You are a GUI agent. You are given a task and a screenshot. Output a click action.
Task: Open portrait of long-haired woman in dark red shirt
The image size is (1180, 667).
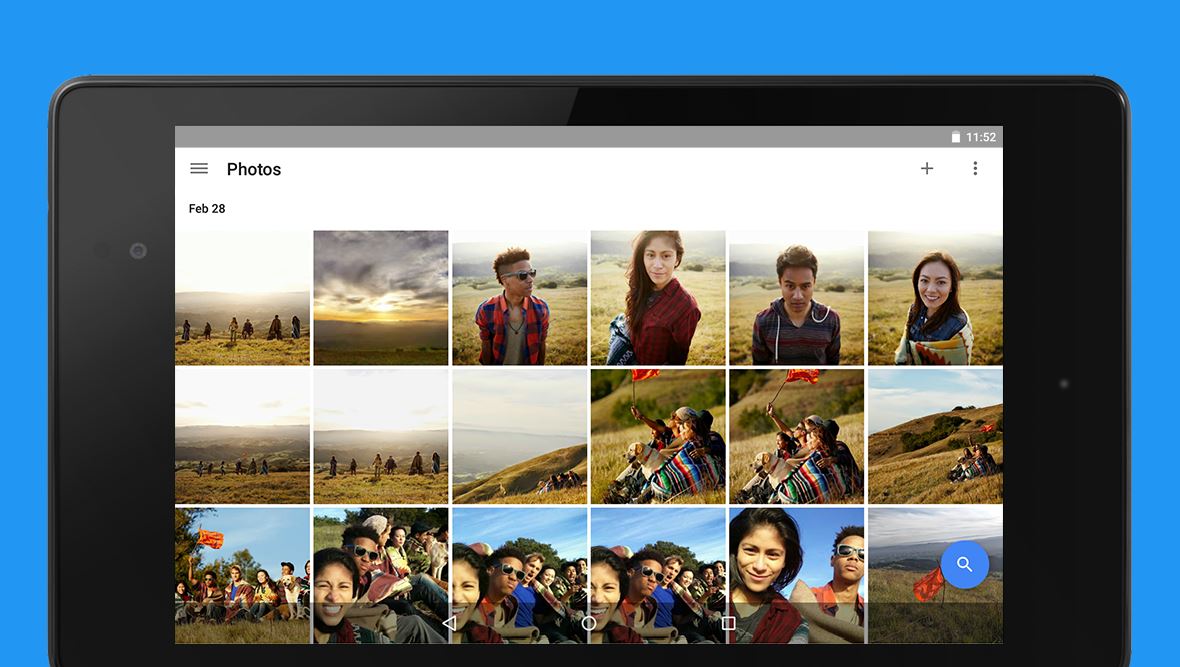pos(658,298)
